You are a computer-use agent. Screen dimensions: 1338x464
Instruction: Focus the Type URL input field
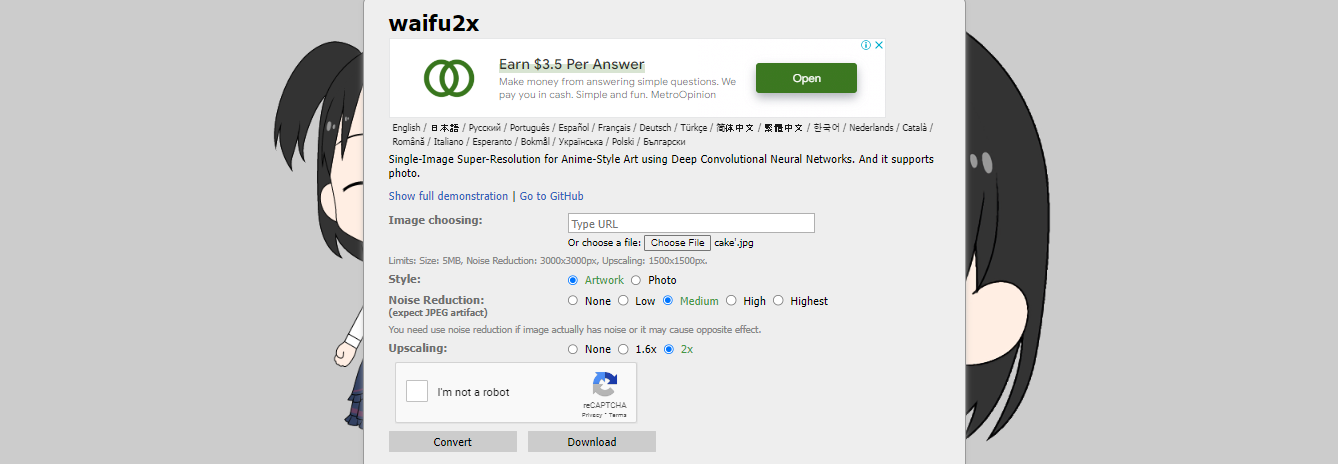(x=691, y=223)
